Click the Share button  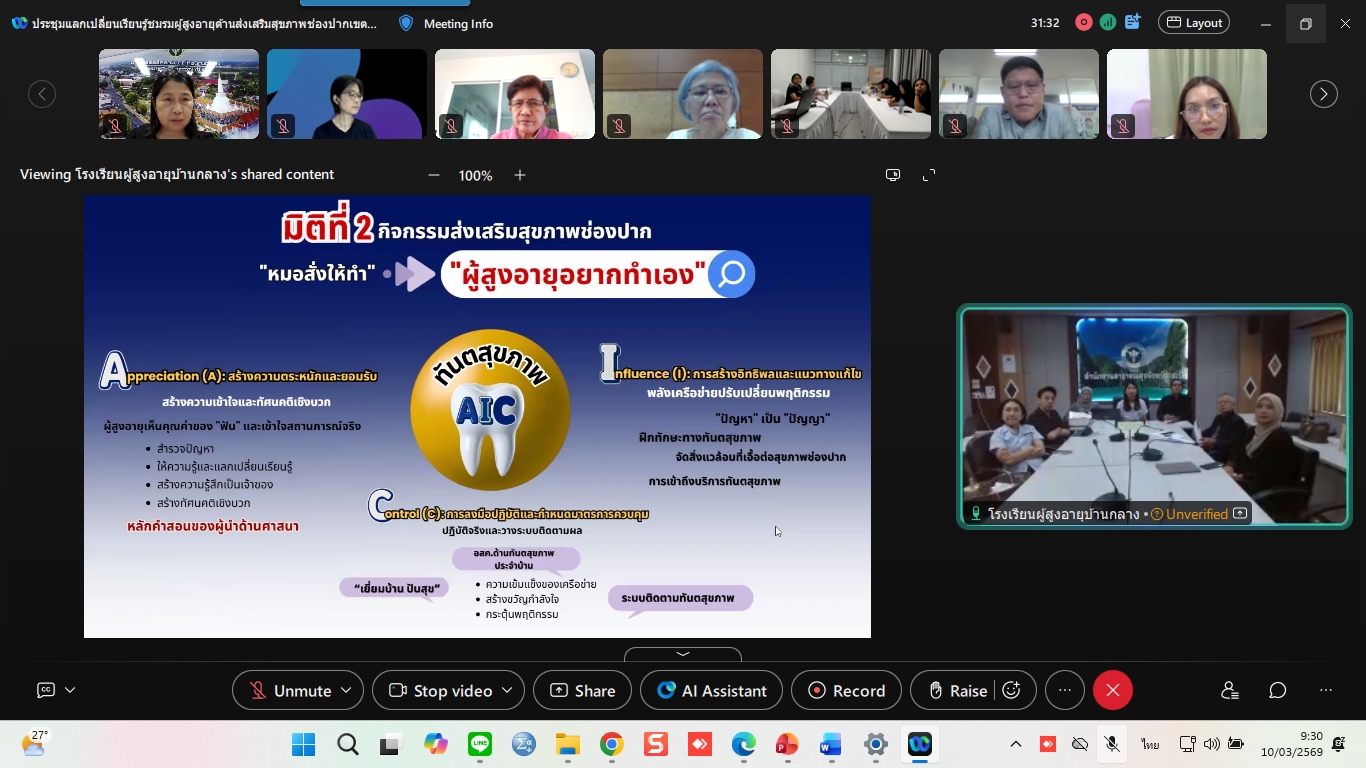[582, 690]
